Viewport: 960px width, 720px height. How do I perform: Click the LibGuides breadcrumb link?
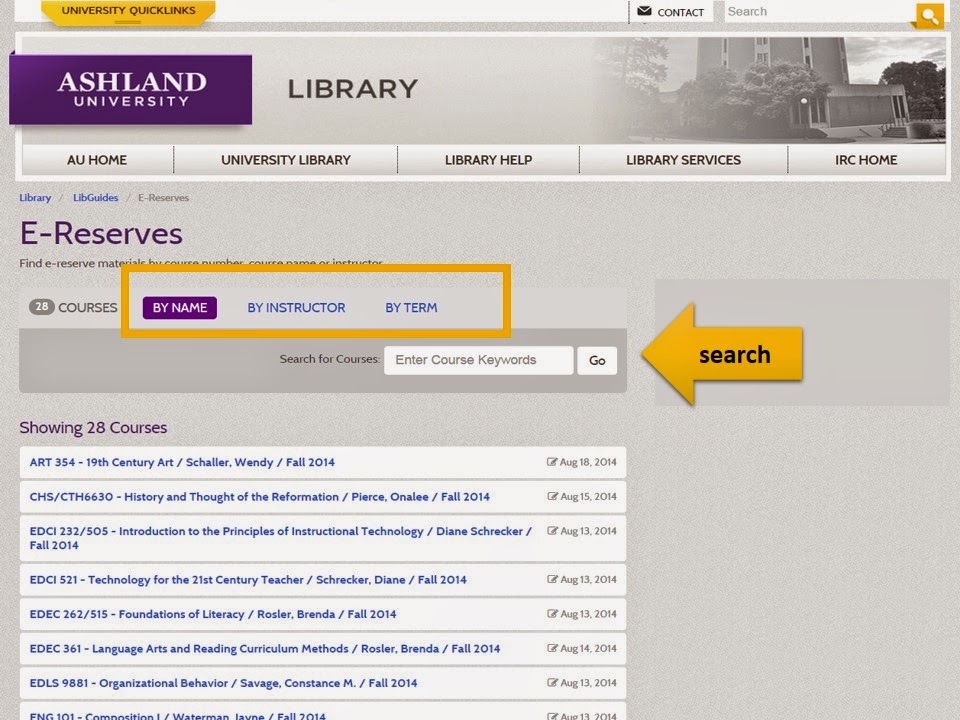pos(96,198)
